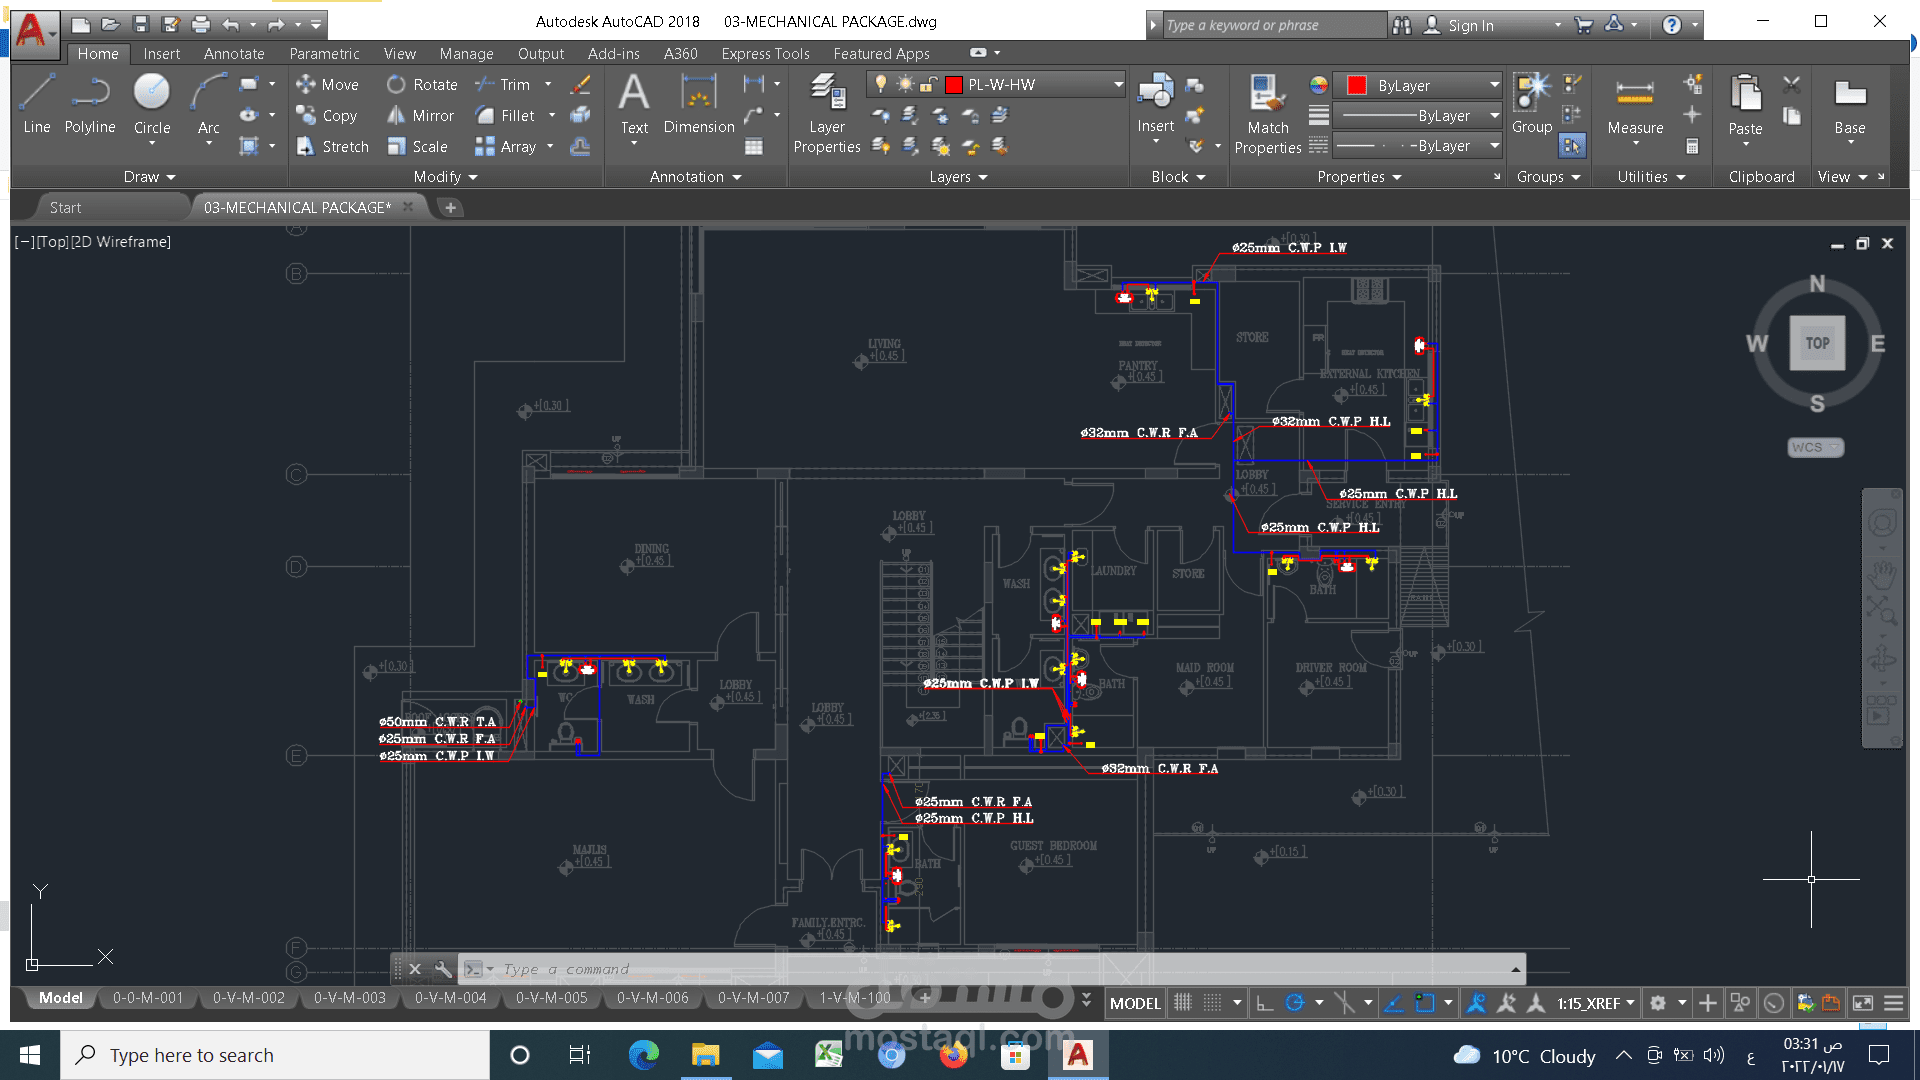This screenshot has height=1080, width=1920.
Task: Select the Polyline tool
Action: point(90,103)
